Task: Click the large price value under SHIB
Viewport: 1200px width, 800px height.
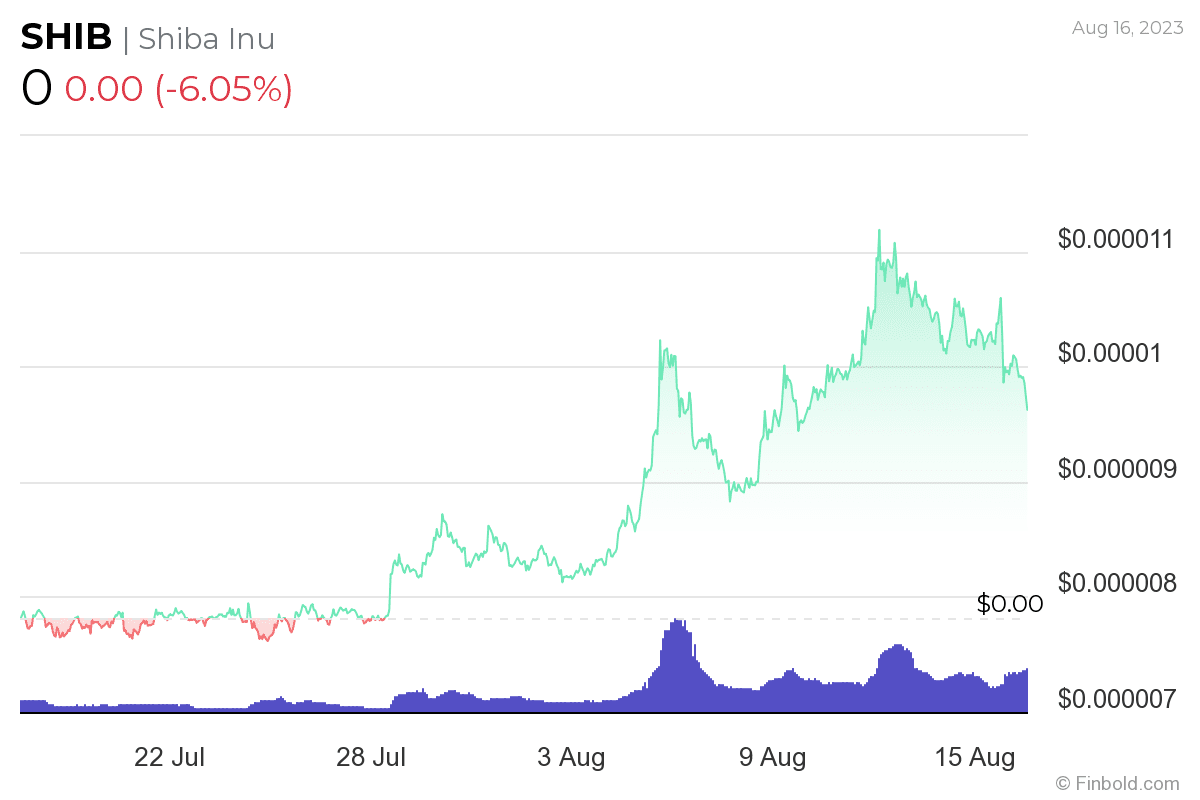Action: (36, 88)
